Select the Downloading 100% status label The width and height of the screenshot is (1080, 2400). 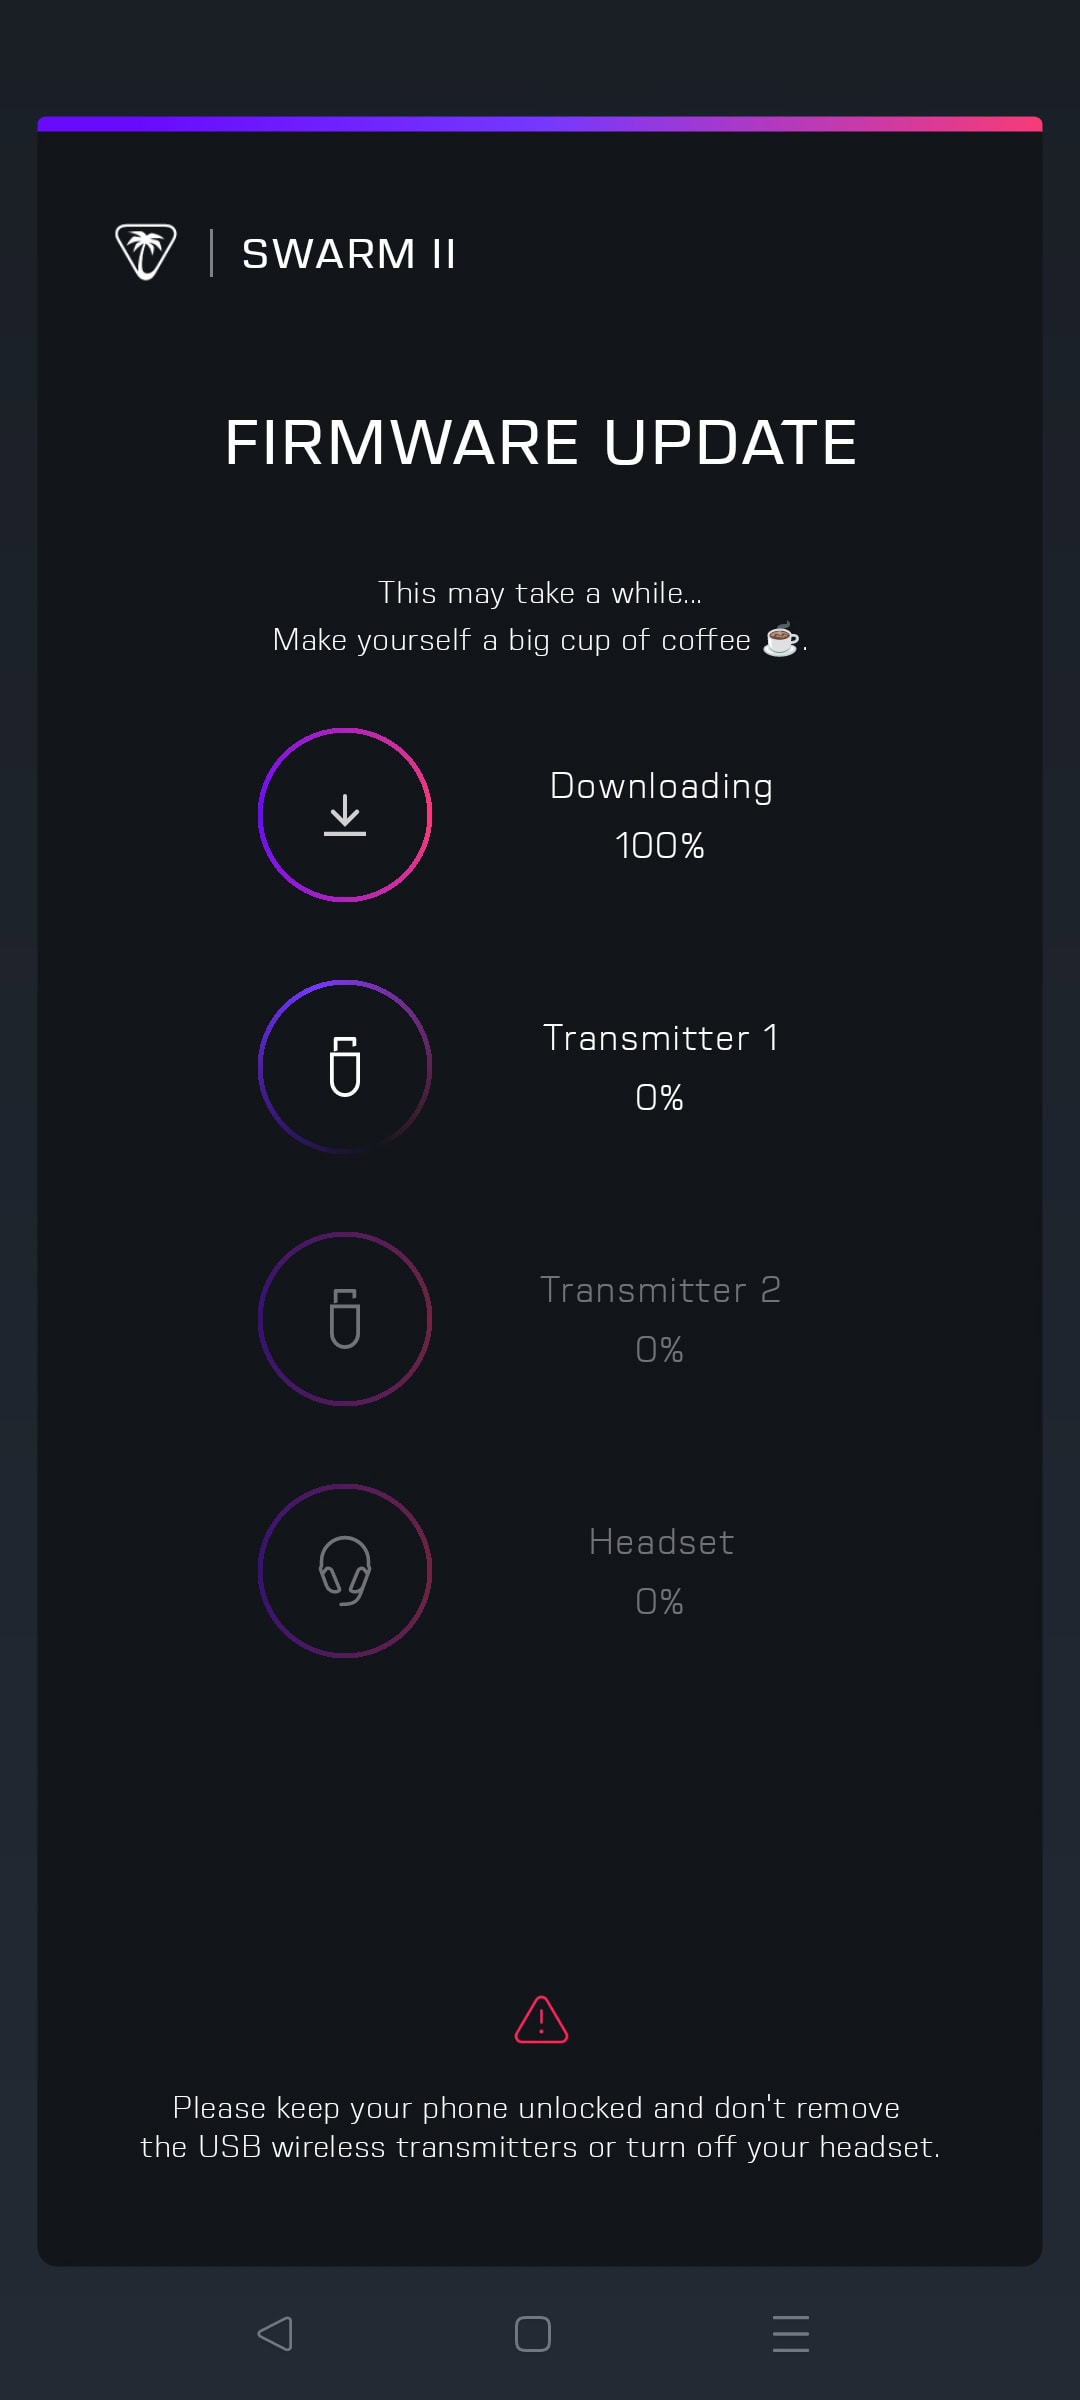(x=660, y=815)
